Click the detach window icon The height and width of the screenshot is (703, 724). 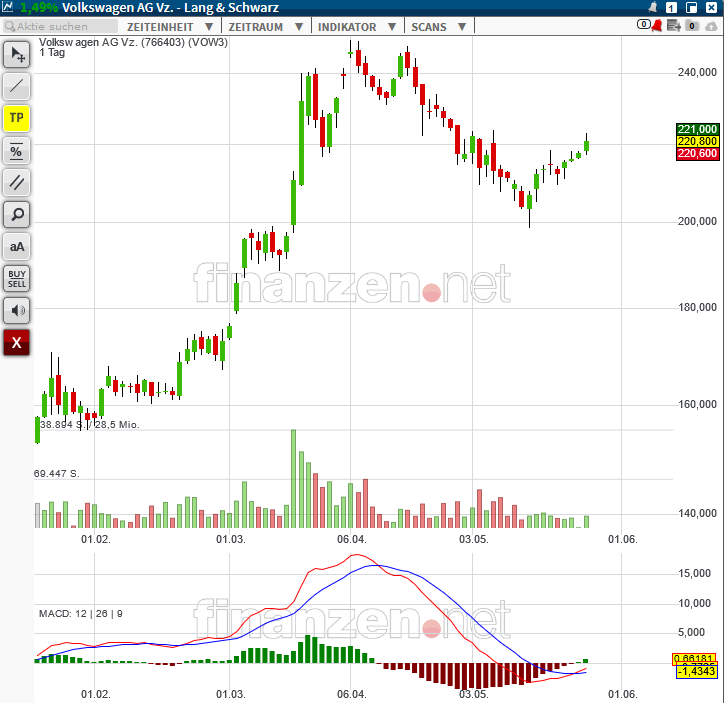[x=691, y=7]
